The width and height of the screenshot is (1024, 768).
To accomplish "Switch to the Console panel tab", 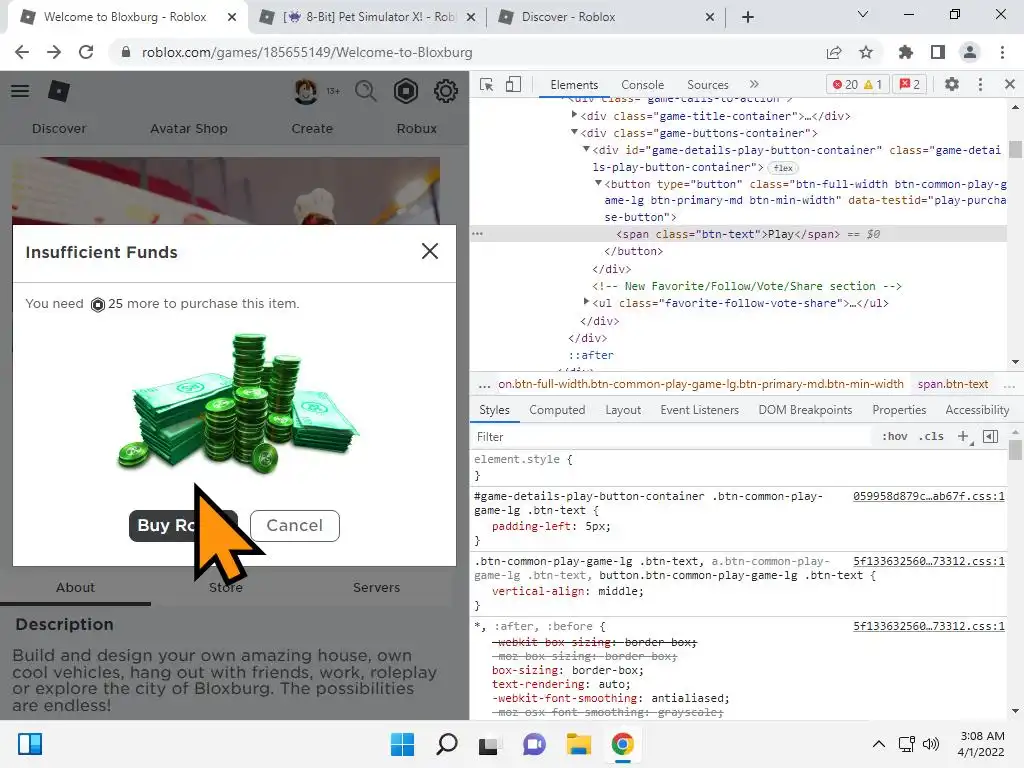I will click(643, 85).
